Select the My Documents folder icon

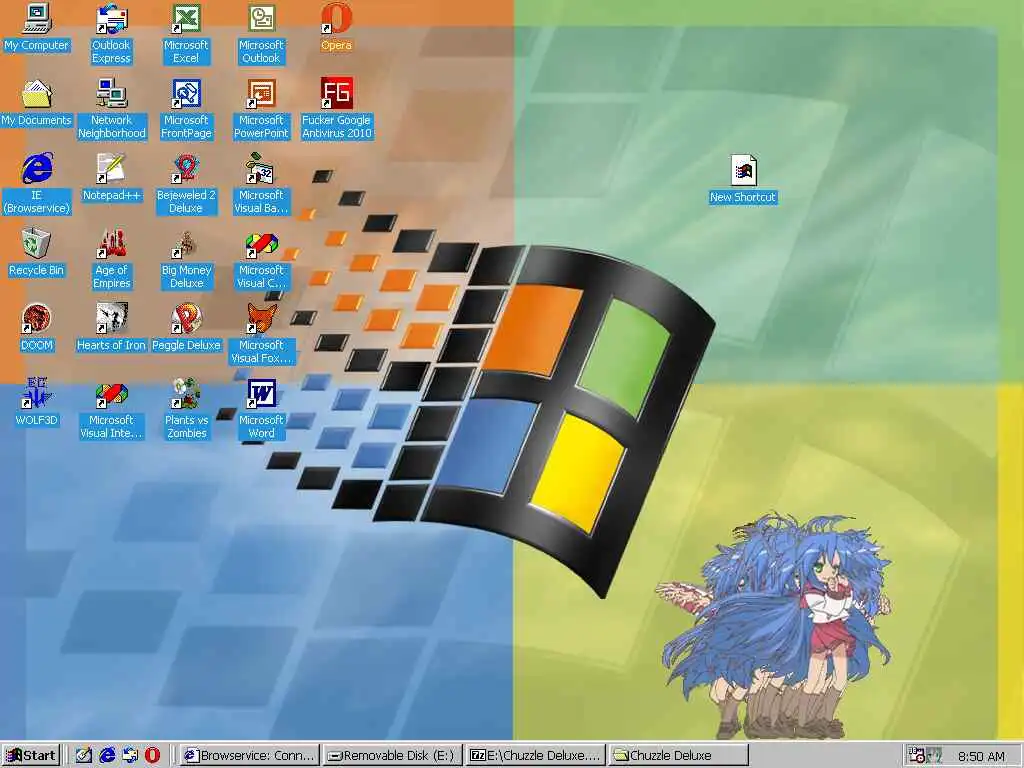click(37, 93)
